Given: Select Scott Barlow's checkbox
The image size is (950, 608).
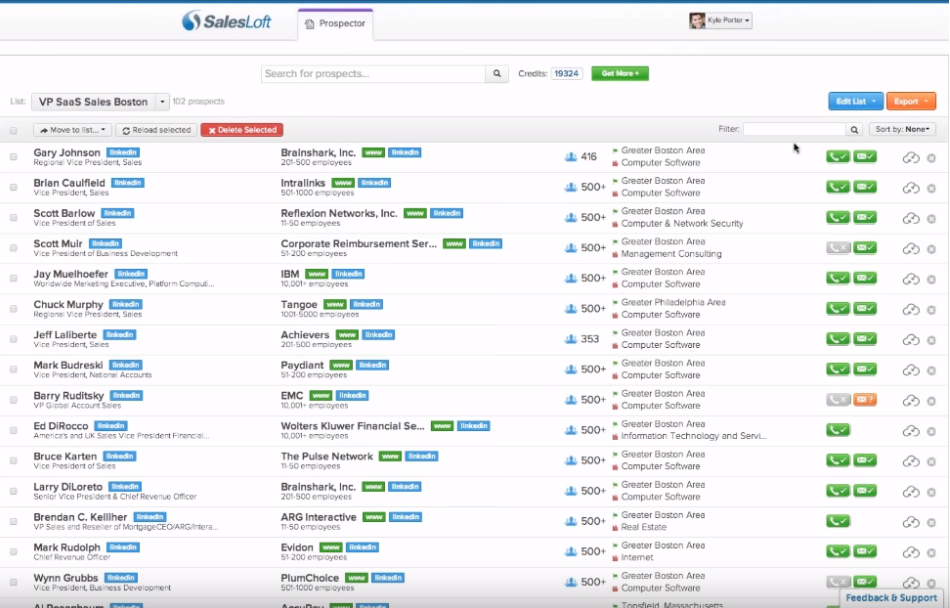Looking at the screenshot, I should pos(13,217).
